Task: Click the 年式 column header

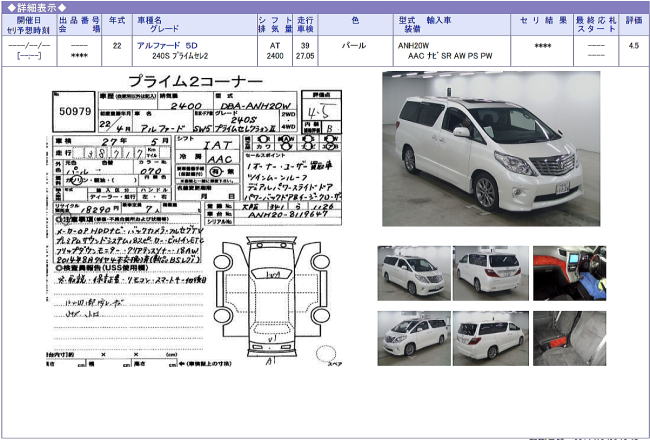Action: click(x=117, y=20)
